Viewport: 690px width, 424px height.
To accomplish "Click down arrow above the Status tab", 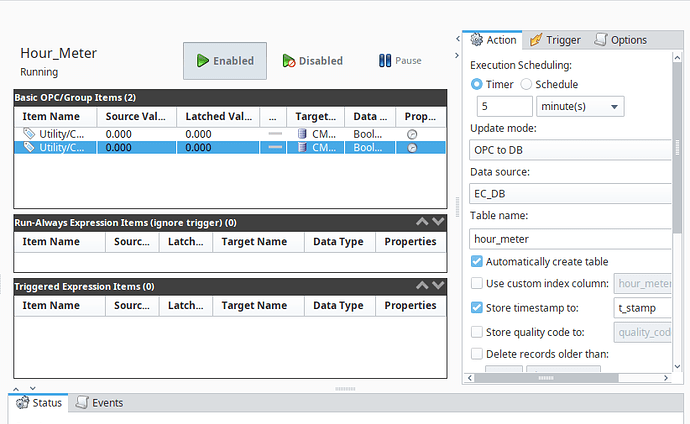I will [33, 388].
